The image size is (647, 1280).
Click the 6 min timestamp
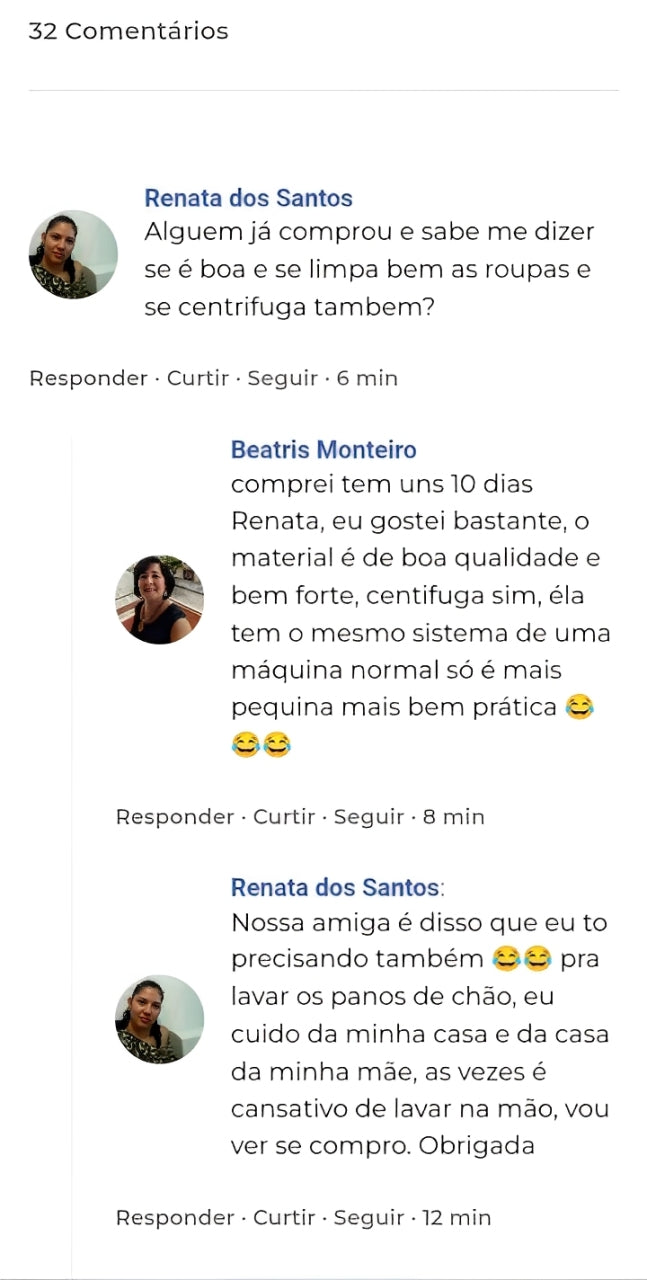[367, 378]
